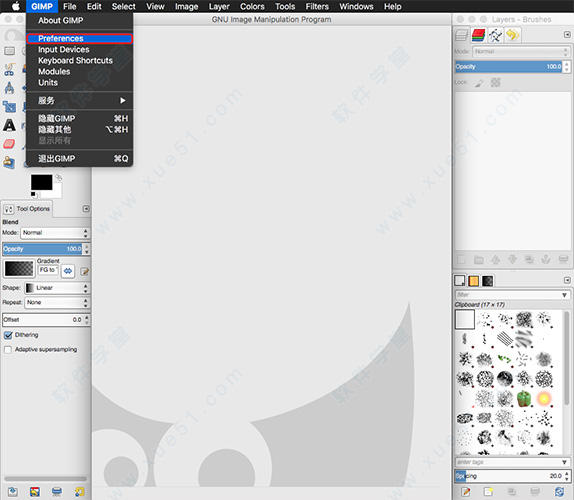Click the Delete brush icon
Viewport: 574px width, 500px height.
click(535, 492)
